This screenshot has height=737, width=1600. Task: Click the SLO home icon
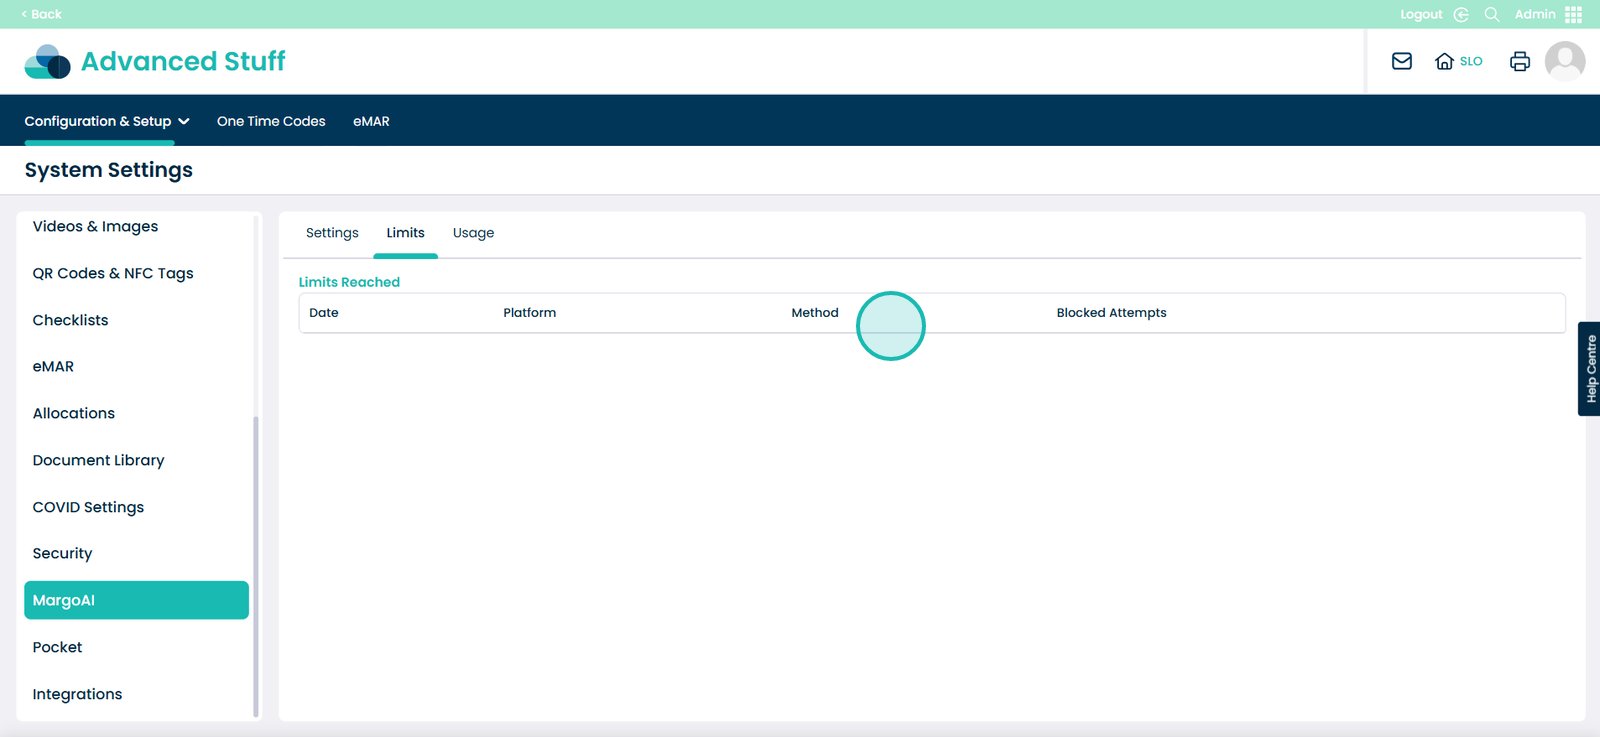1444,61
